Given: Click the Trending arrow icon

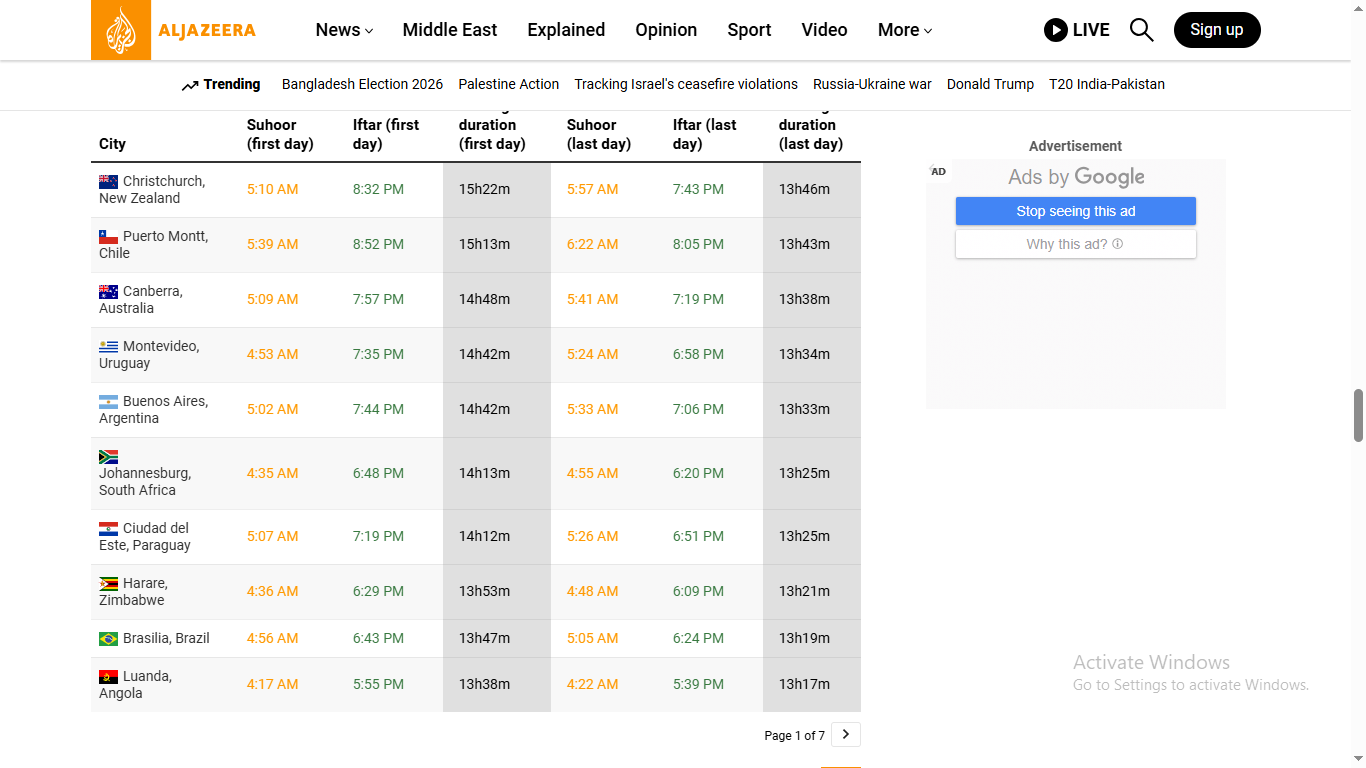Looking at the screenshot, I should pos(190,86).
